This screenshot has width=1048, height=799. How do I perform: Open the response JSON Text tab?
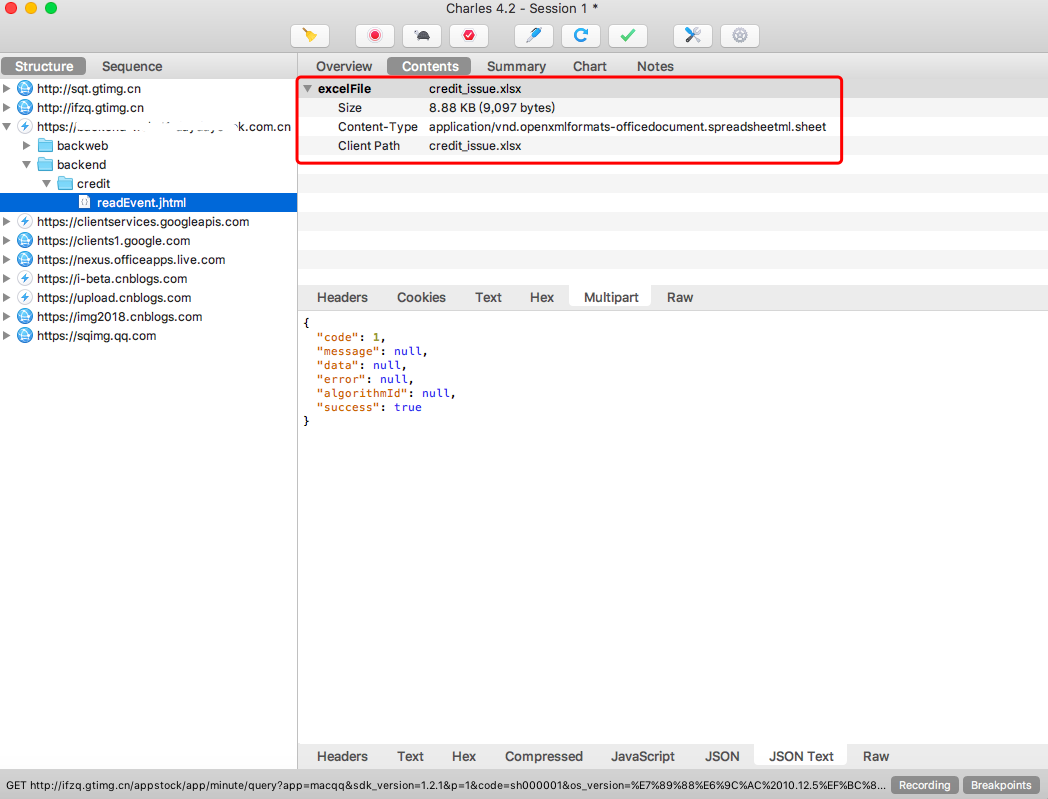[801, 756]
